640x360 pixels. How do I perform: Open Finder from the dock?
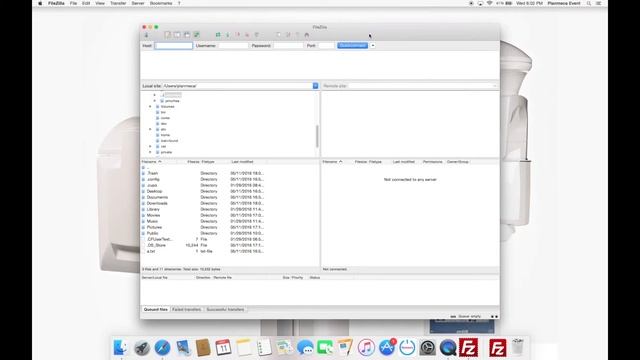point(121,347)
